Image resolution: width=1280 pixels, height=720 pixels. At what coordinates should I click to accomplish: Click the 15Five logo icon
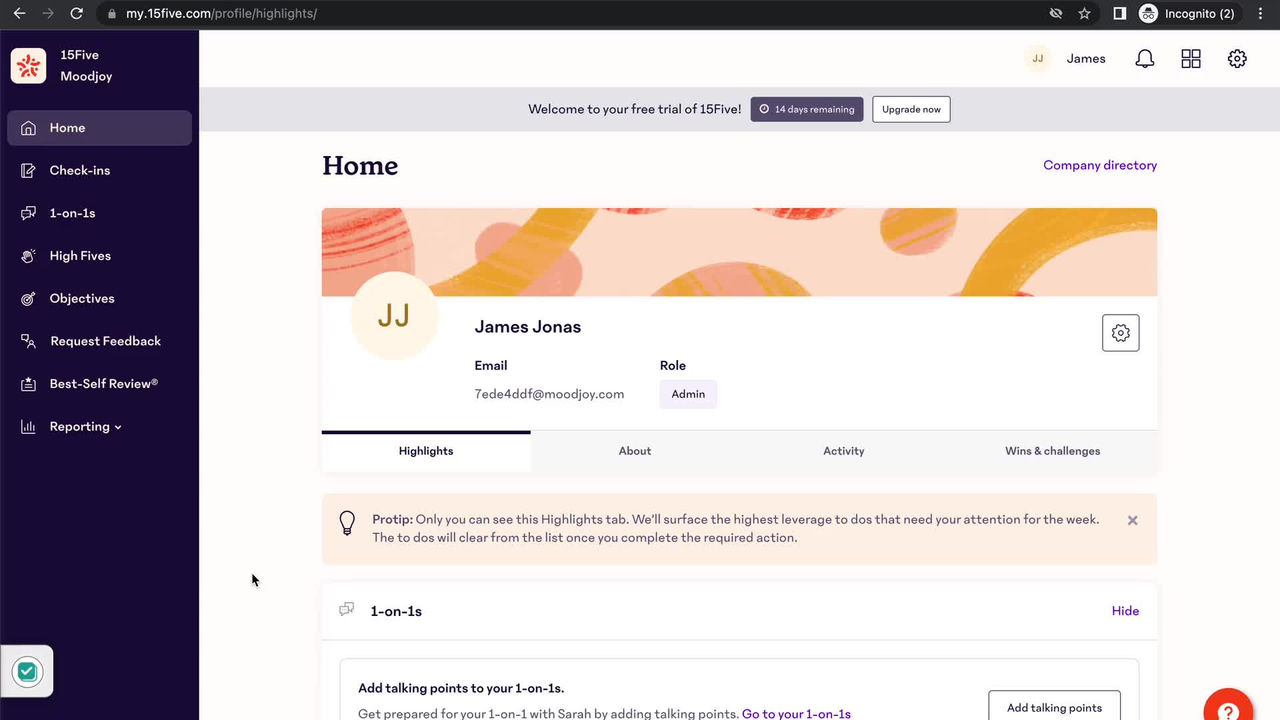28,66
